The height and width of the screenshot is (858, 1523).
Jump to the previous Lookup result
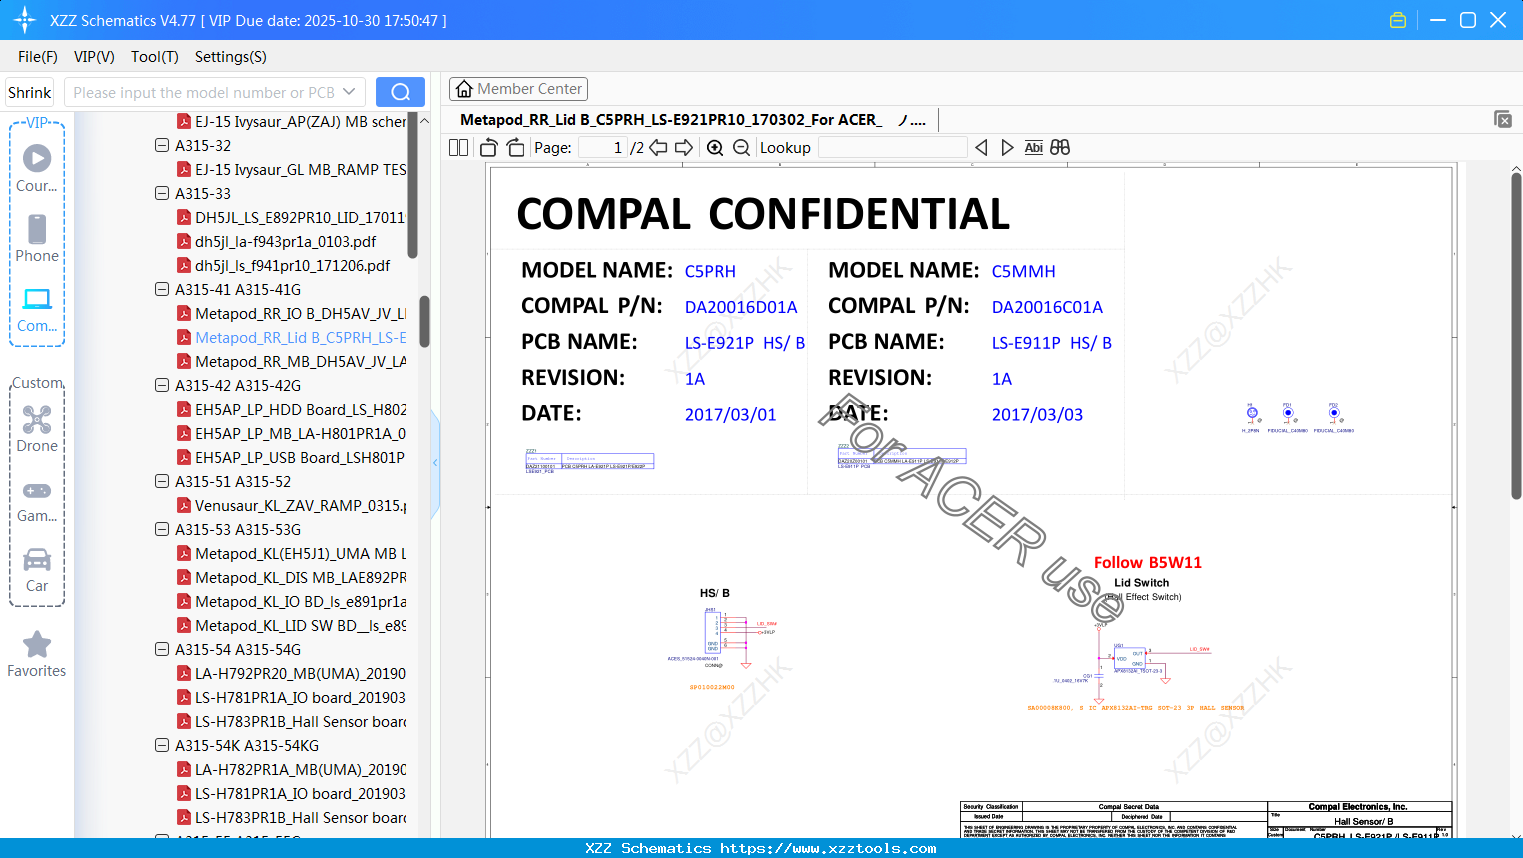pyautogui.click(x=981, y=148)
